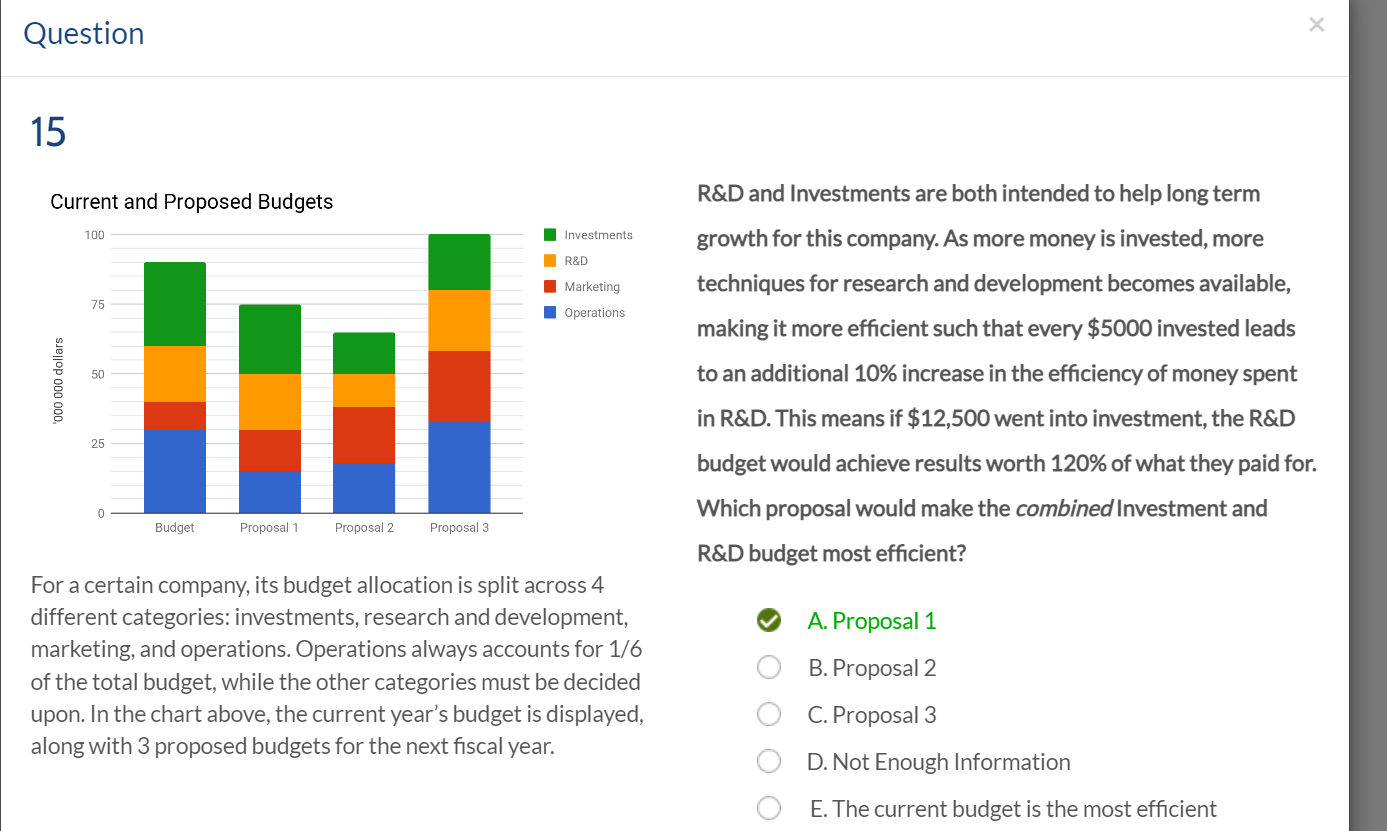Click the blue Operations segment of Proposal 2 bar
The image size is (1387, 831).
(364, 488)
